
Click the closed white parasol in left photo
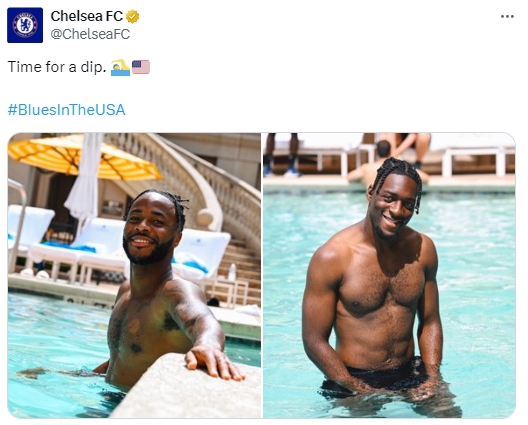tap(85, 178)
